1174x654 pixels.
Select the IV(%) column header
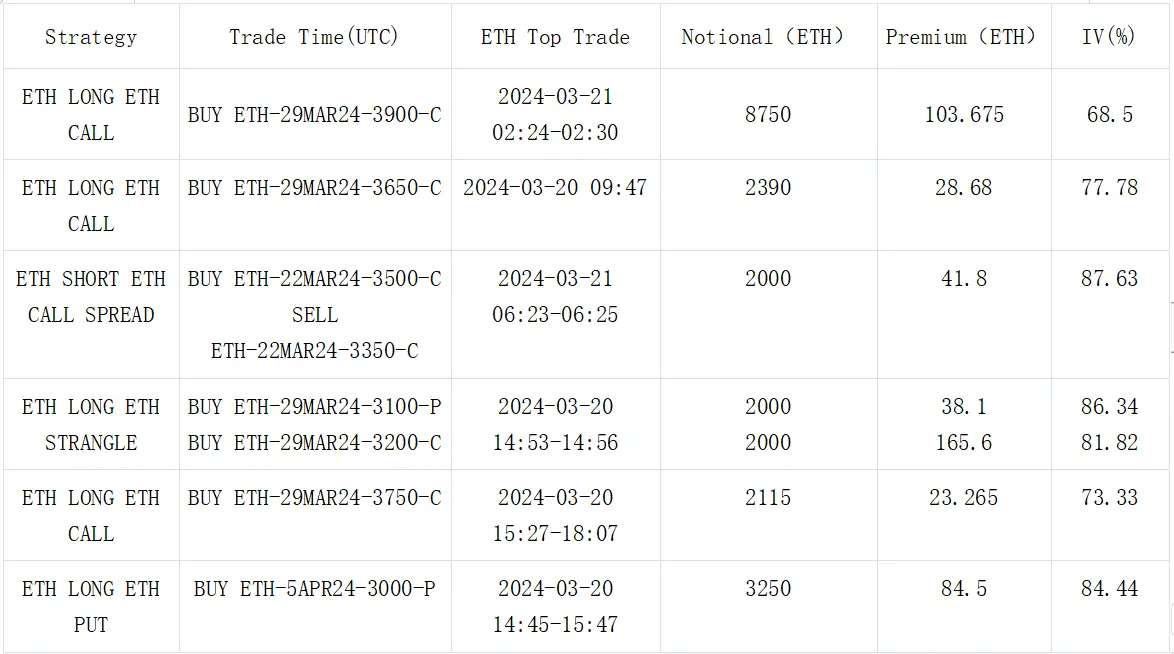(x=1109, y=37)
